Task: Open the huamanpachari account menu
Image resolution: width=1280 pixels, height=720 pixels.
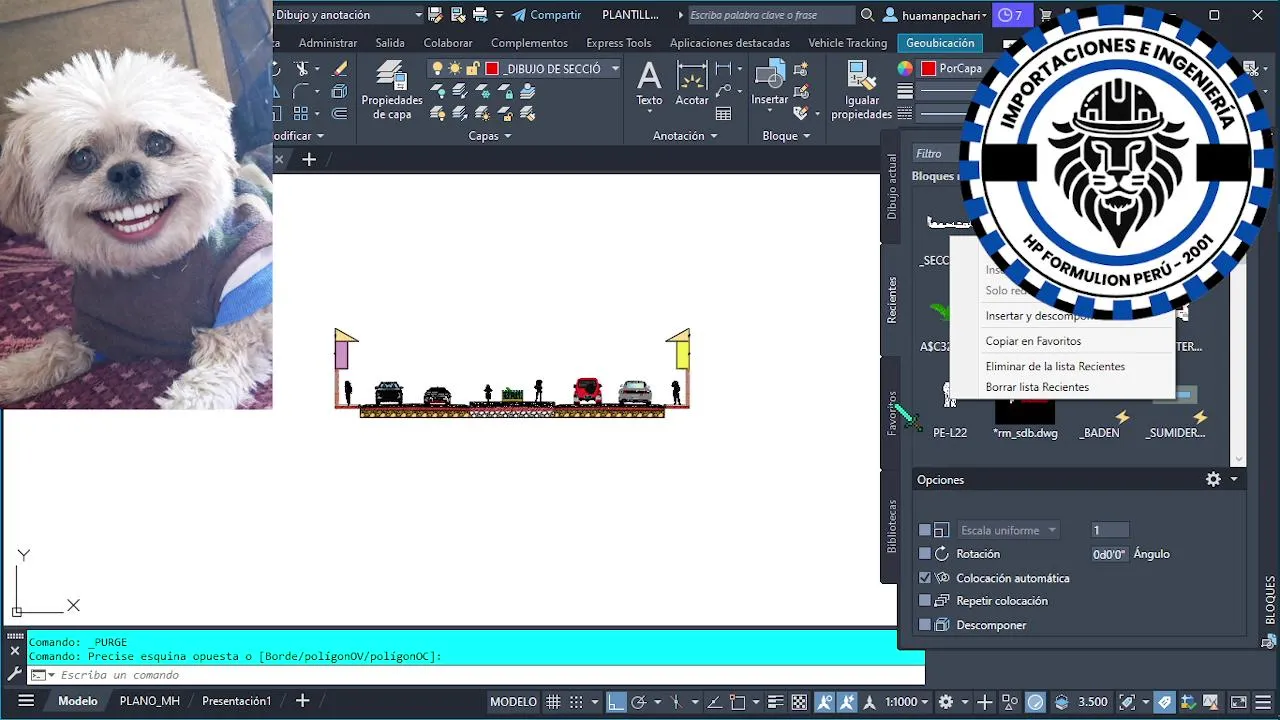Action: (935, 15)
